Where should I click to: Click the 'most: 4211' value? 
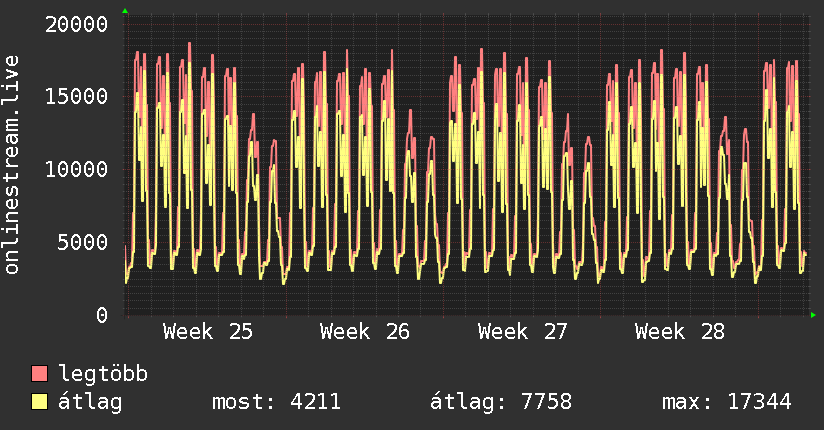276,402
